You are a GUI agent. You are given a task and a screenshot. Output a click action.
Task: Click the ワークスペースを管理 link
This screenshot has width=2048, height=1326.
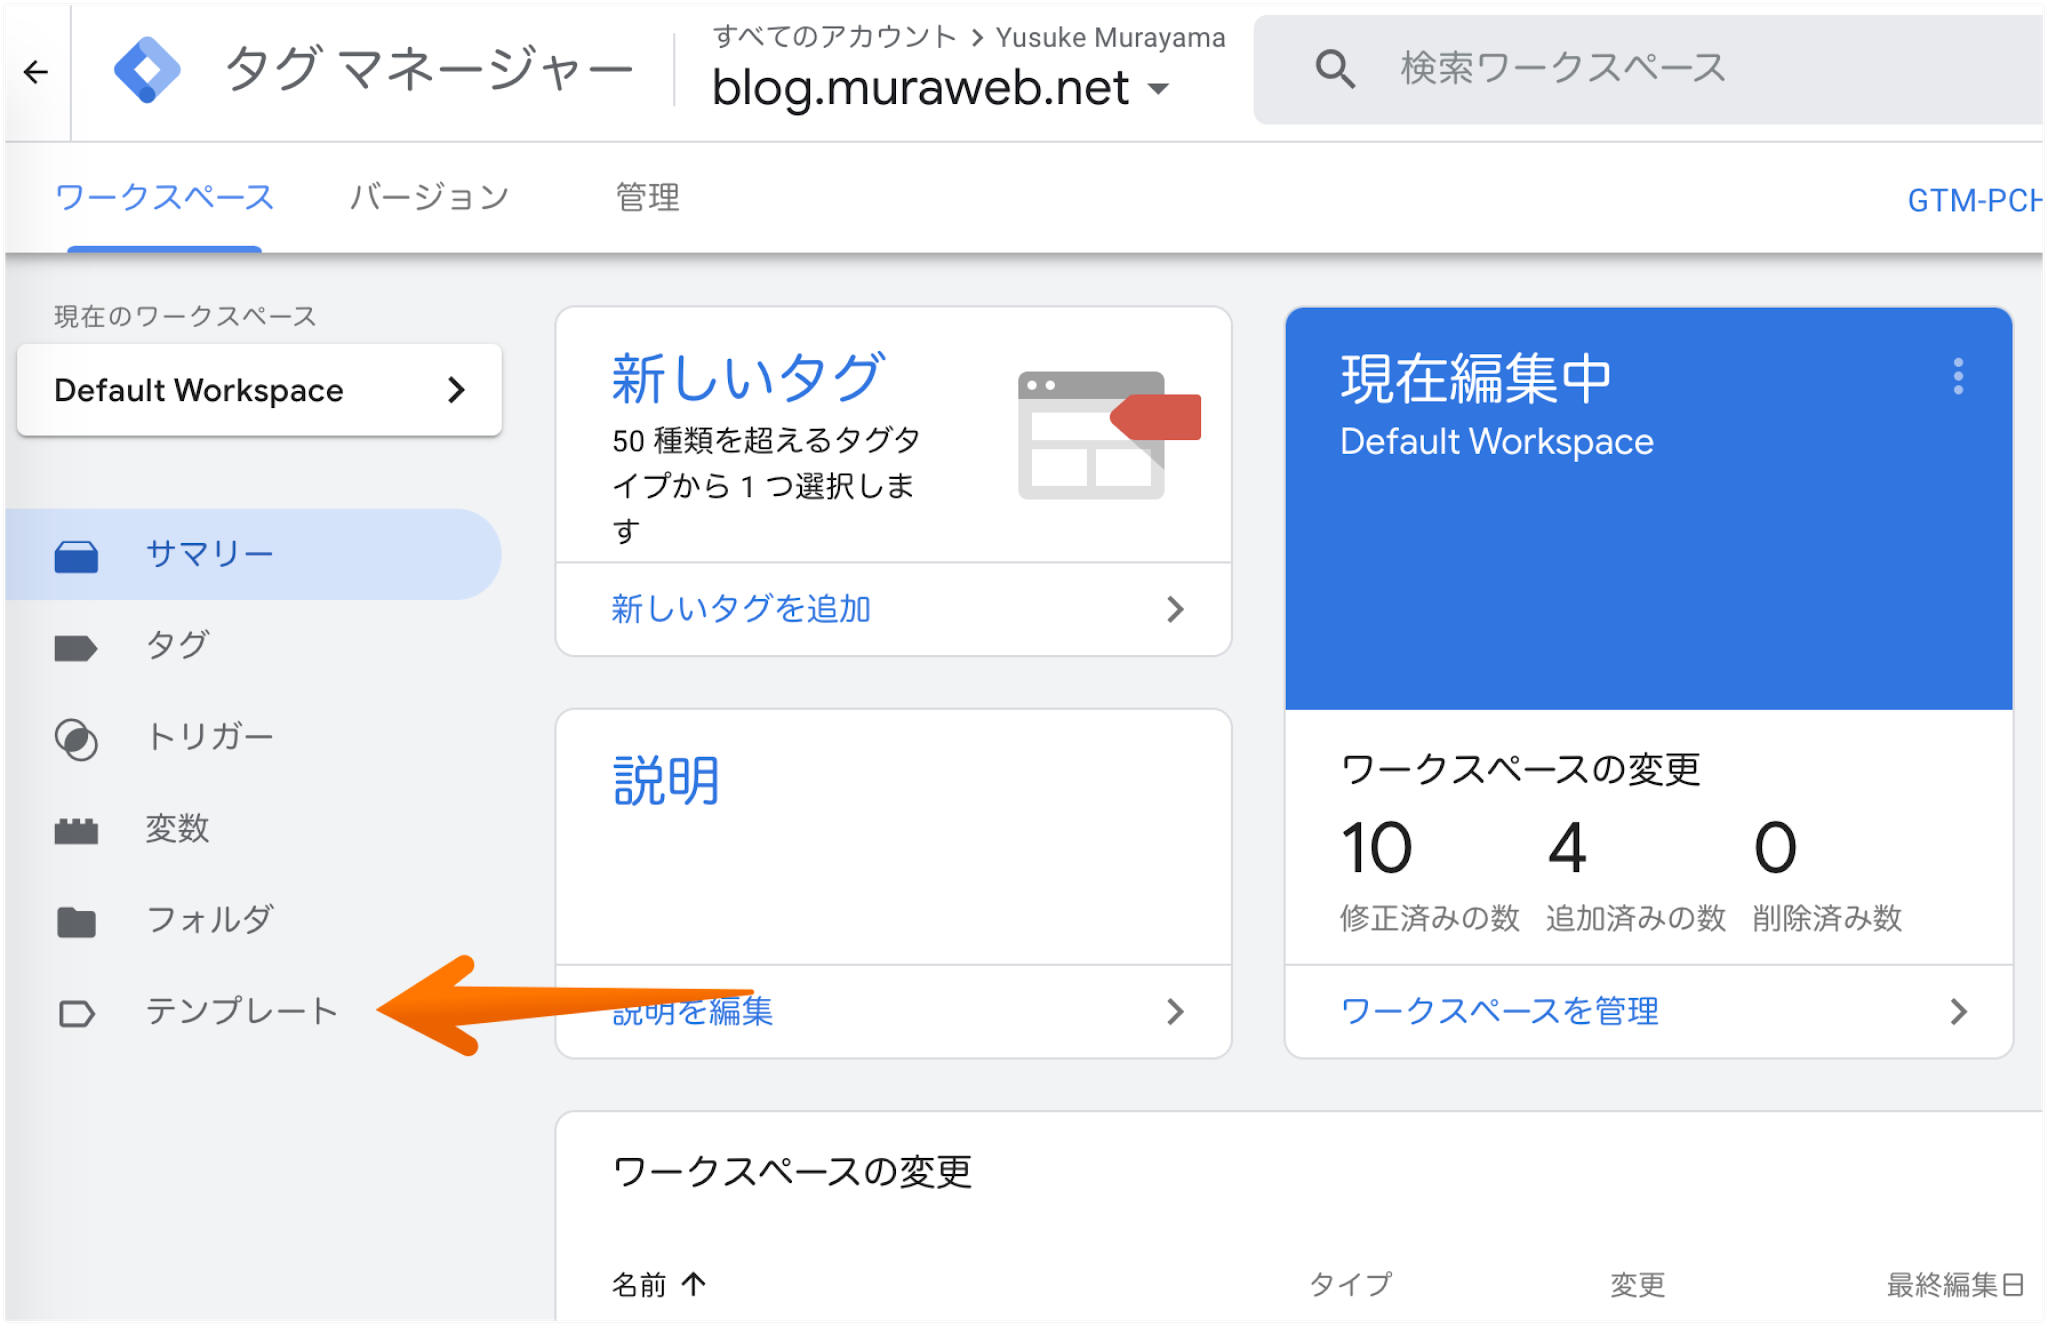(1499, 1012)
